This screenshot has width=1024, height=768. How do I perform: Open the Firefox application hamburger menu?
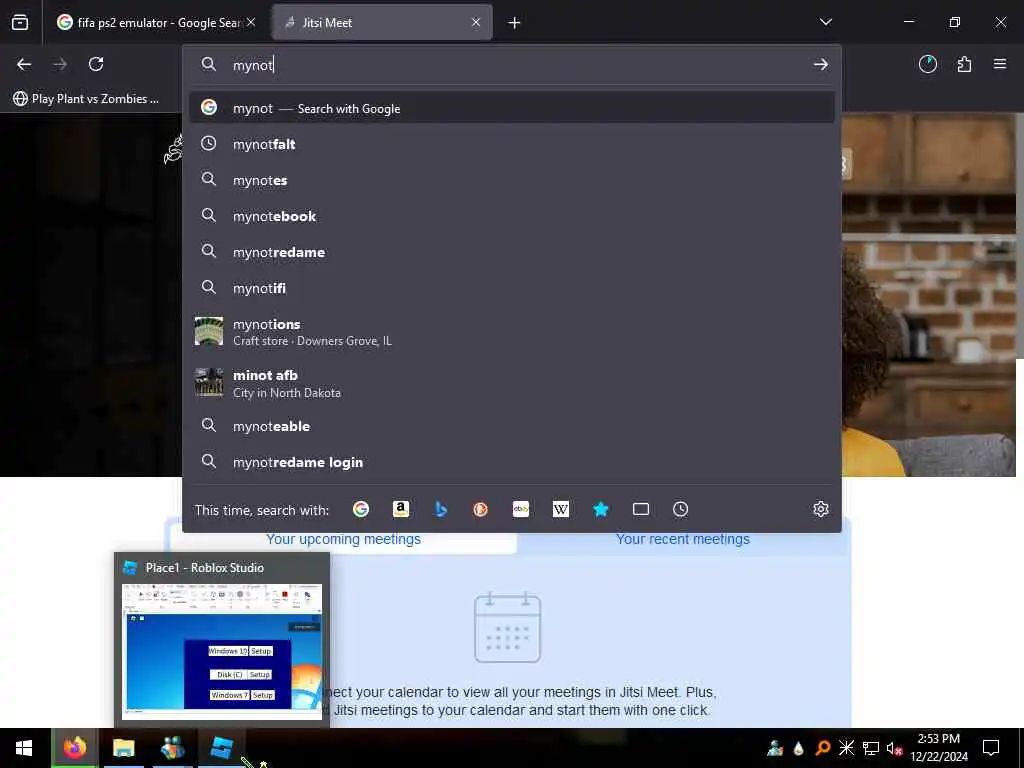pos(1000,64)
